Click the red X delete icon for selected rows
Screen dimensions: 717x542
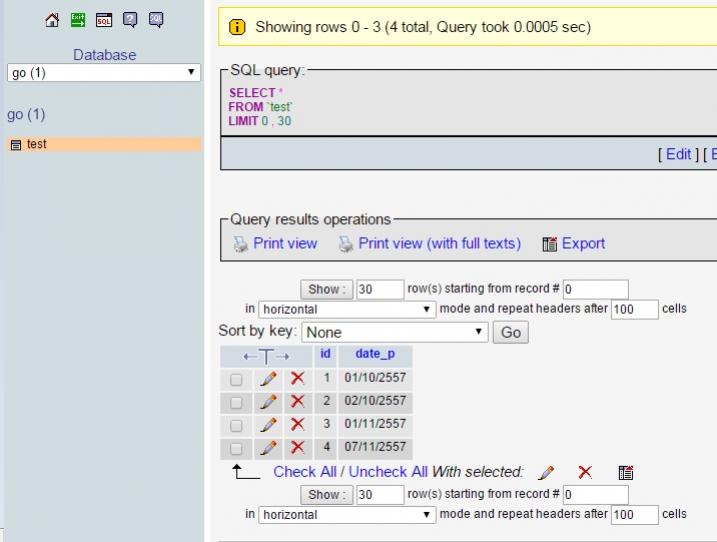click(585, 472)
